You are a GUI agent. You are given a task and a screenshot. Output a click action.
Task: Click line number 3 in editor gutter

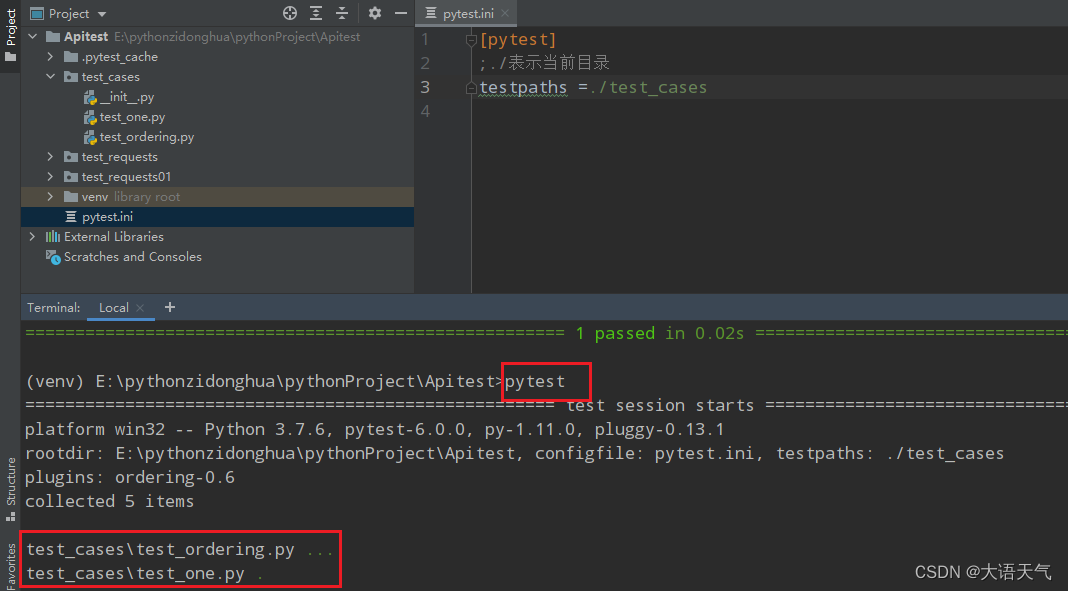(425, 87)
